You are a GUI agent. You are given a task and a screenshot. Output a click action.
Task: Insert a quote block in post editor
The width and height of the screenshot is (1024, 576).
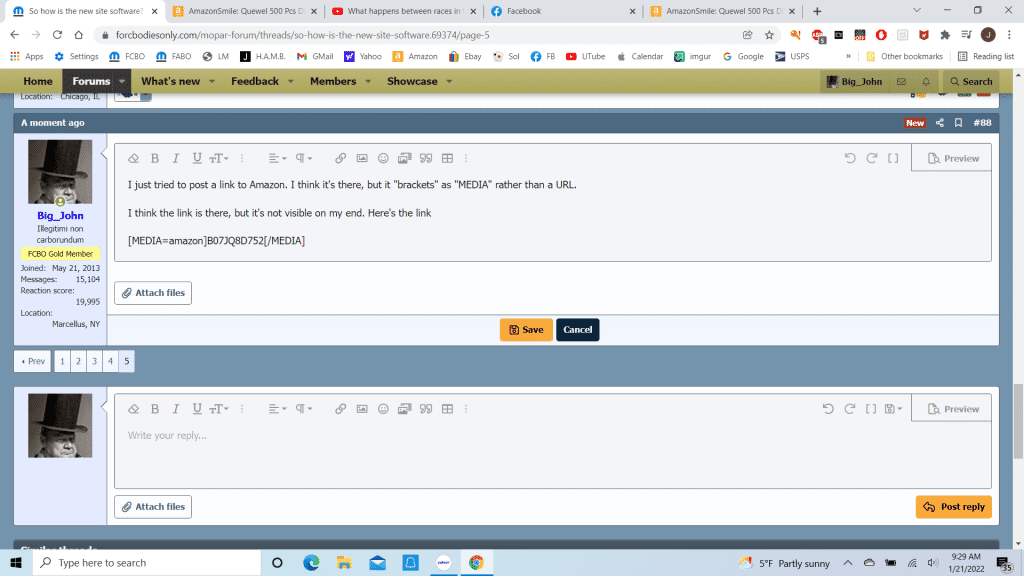(426, 158)
